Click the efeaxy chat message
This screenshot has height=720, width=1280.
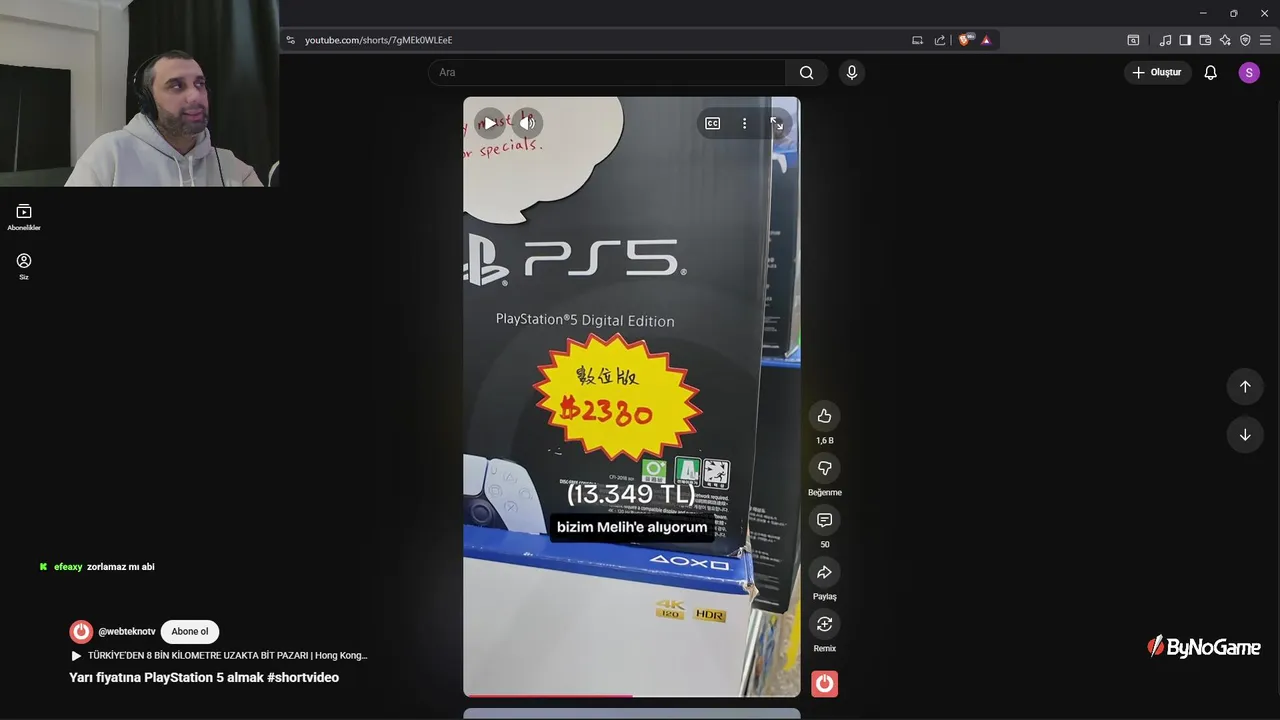[x=97, y=567]
